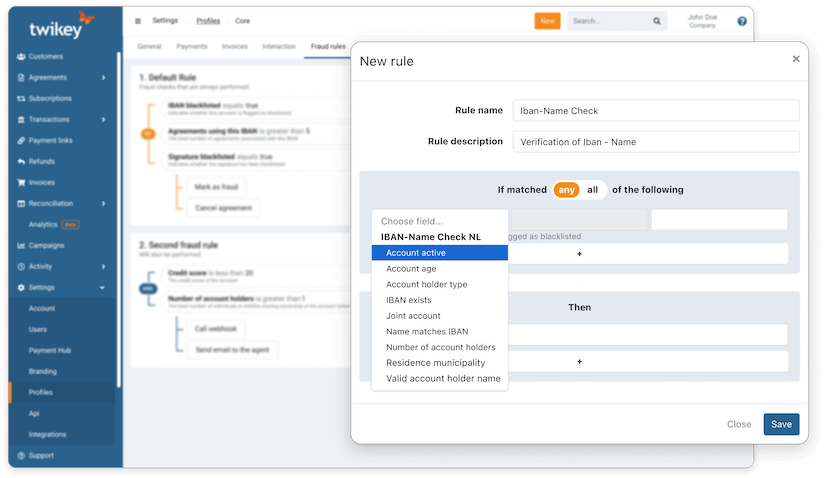Close the New rule dialog

(796, 59)
